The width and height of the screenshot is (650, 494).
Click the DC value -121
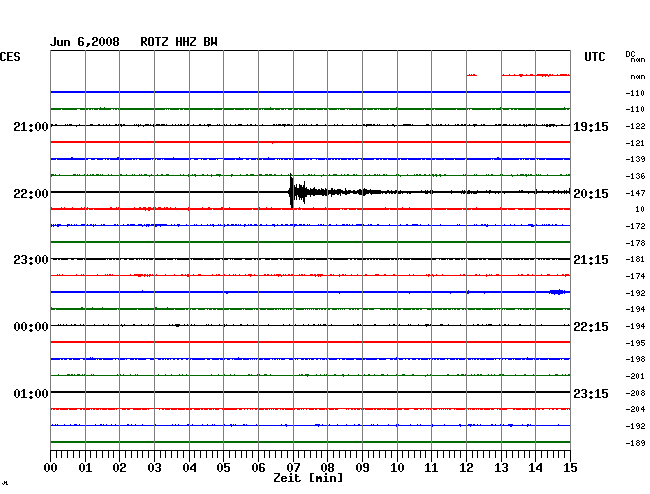tap(635, 143)
